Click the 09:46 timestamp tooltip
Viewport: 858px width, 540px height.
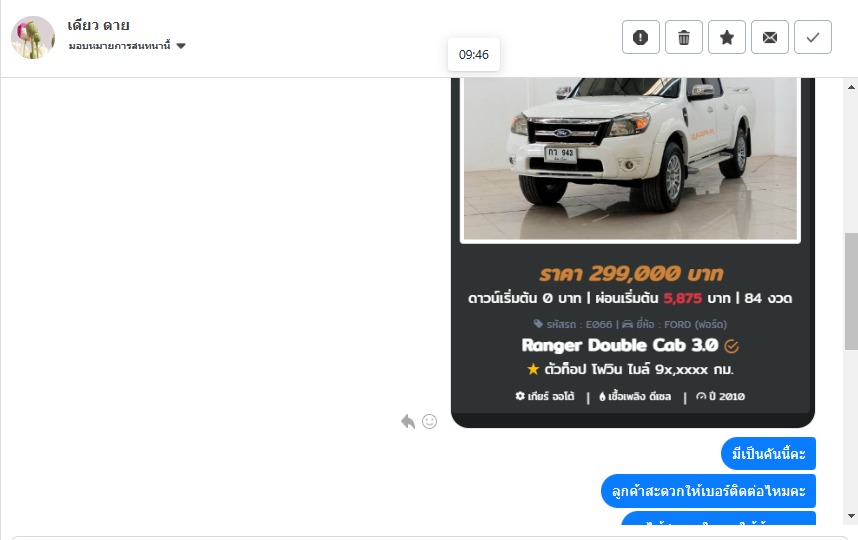coord(474,55)
